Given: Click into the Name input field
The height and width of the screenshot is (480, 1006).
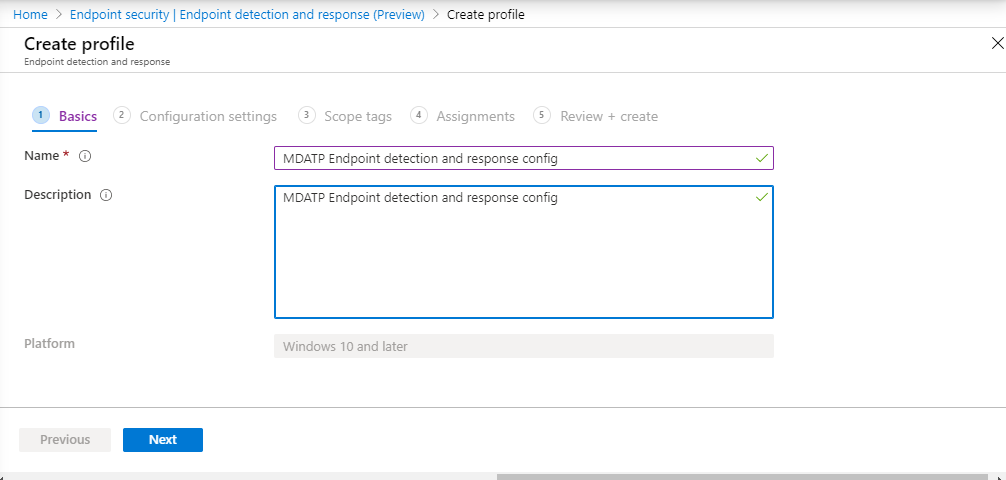Looking at the screenshot, I should pyautogui.click(x=524, y=159).
